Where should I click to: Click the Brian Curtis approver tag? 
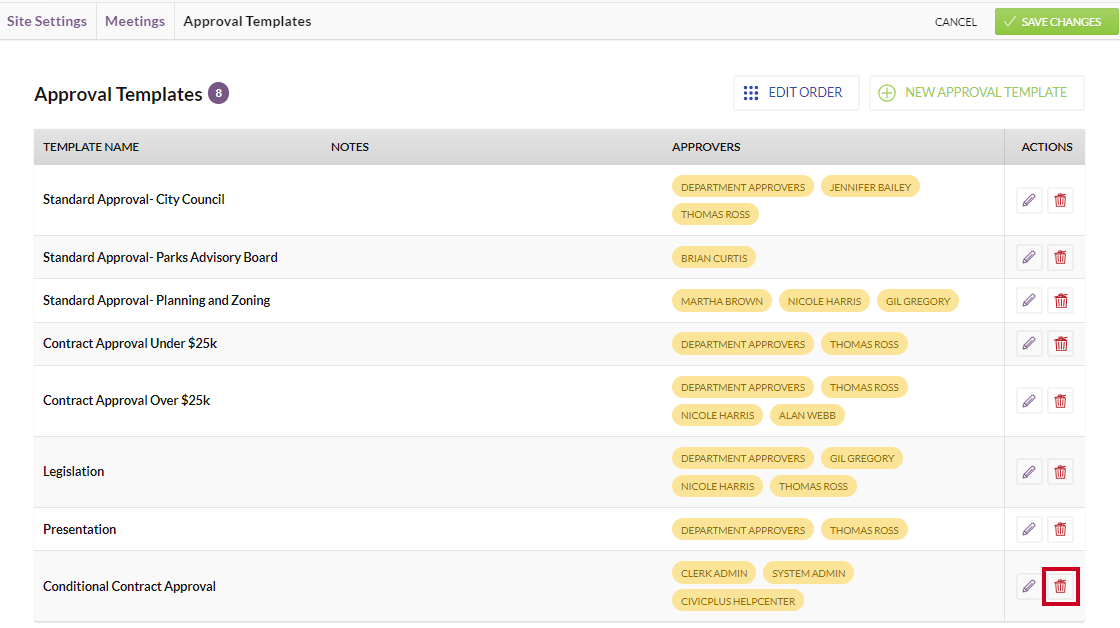(x=714, y=259)
